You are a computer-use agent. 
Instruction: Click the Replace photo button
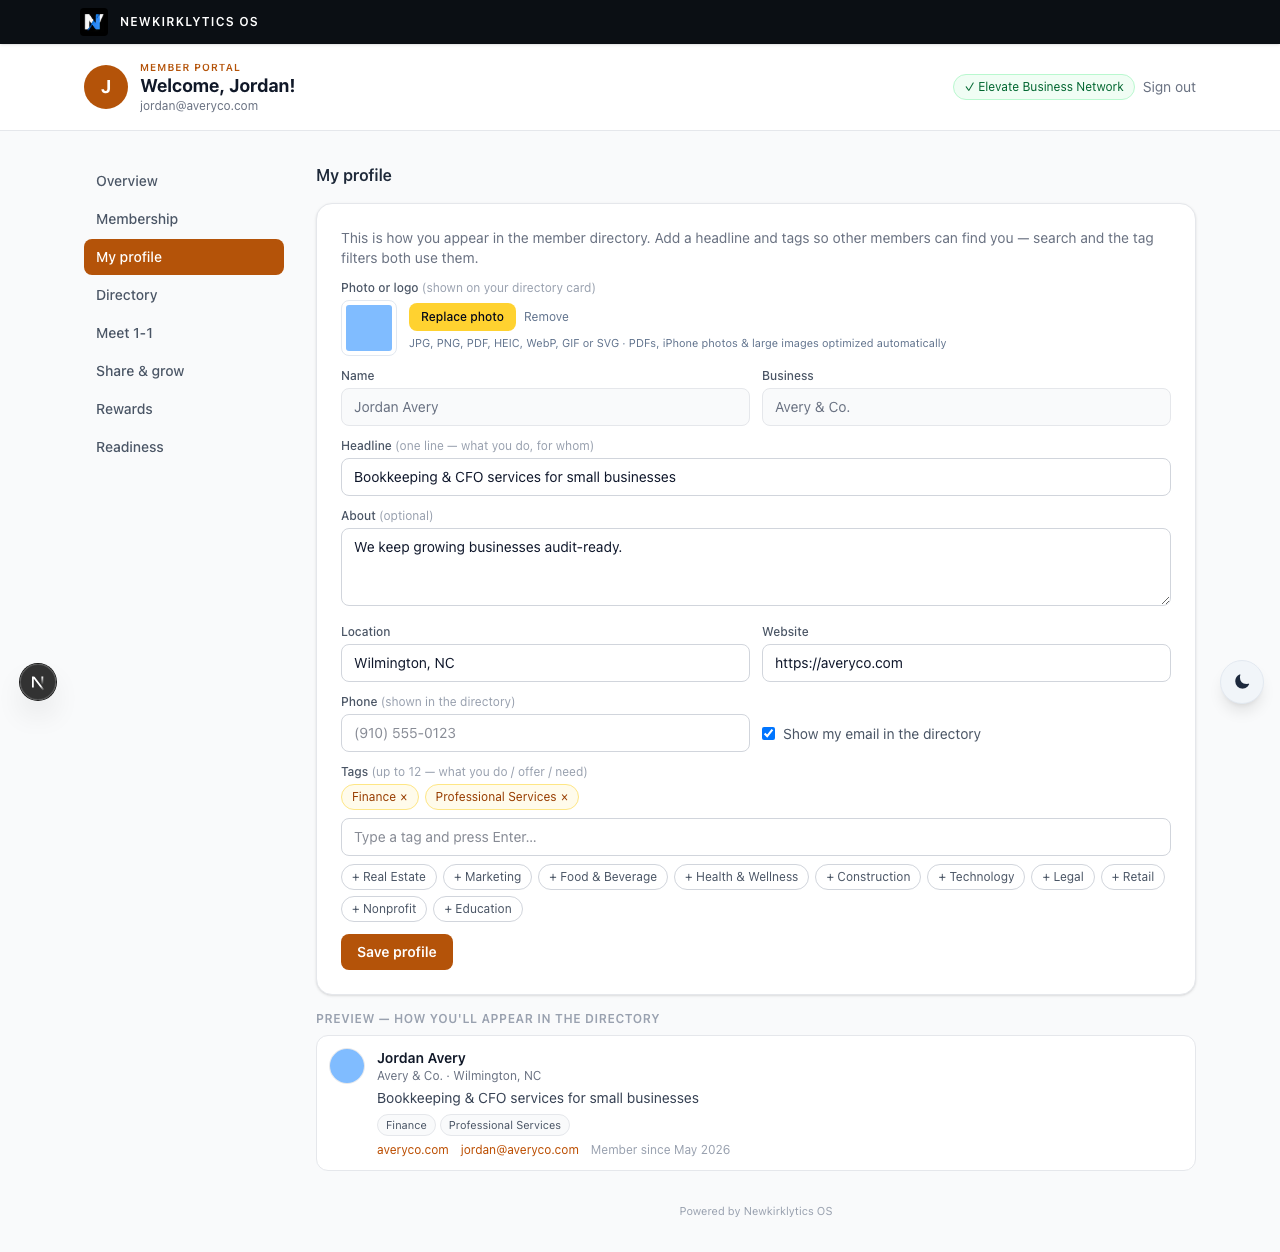(462, 317)
